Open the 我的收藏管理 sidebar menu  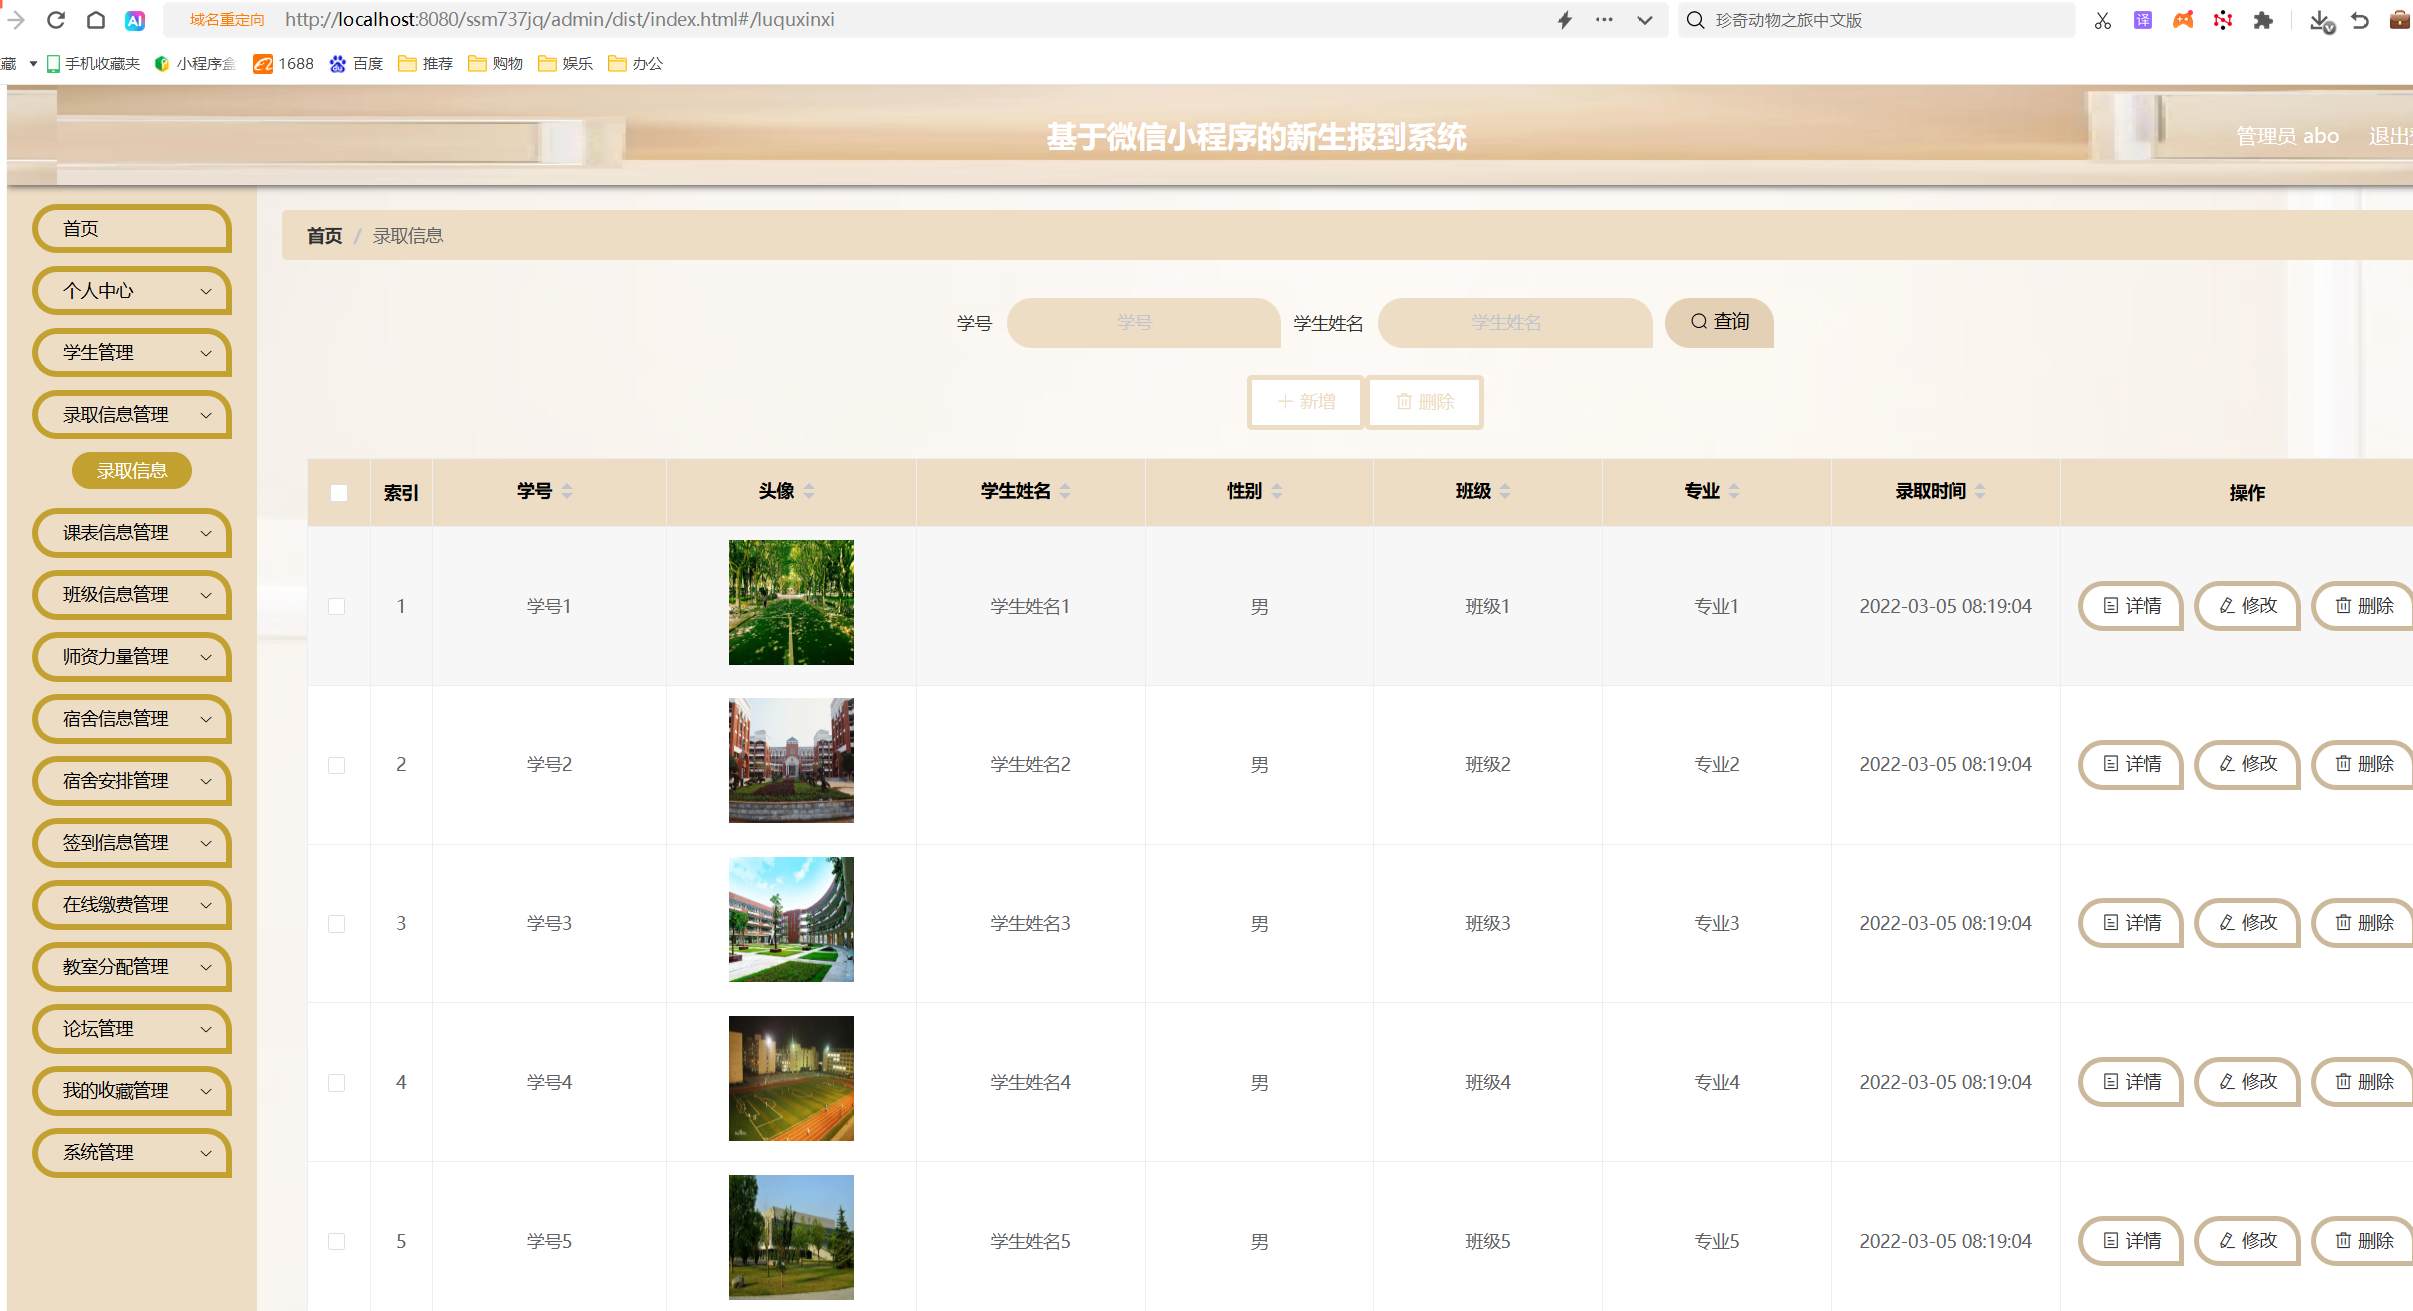[x=132, y=1091]
